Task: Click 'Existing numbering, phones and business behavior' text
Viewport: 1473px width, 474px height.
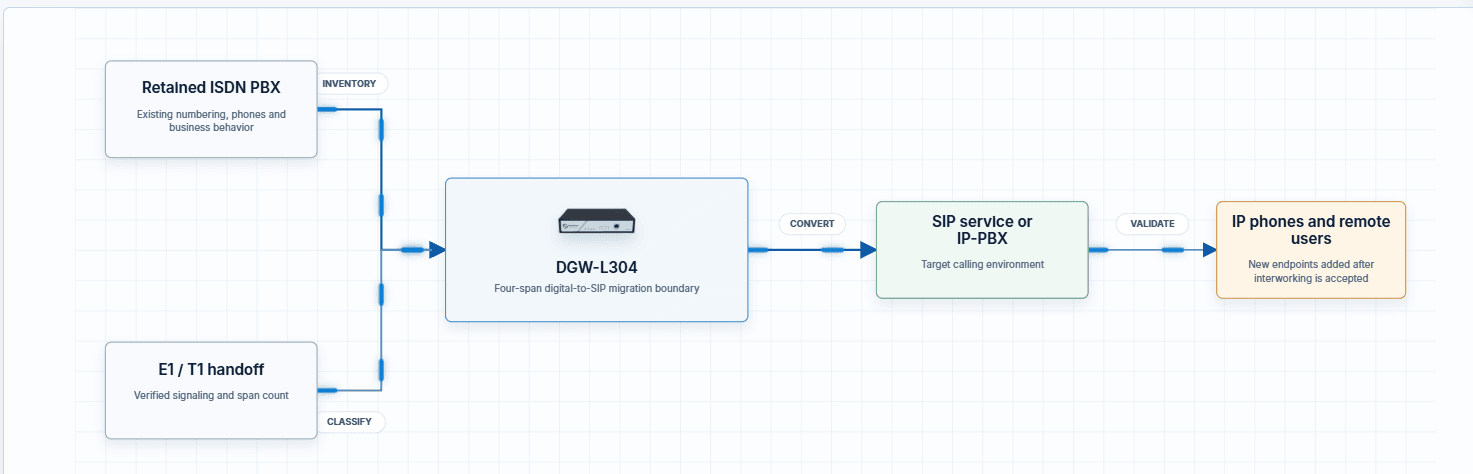Action: click(211, 121)
